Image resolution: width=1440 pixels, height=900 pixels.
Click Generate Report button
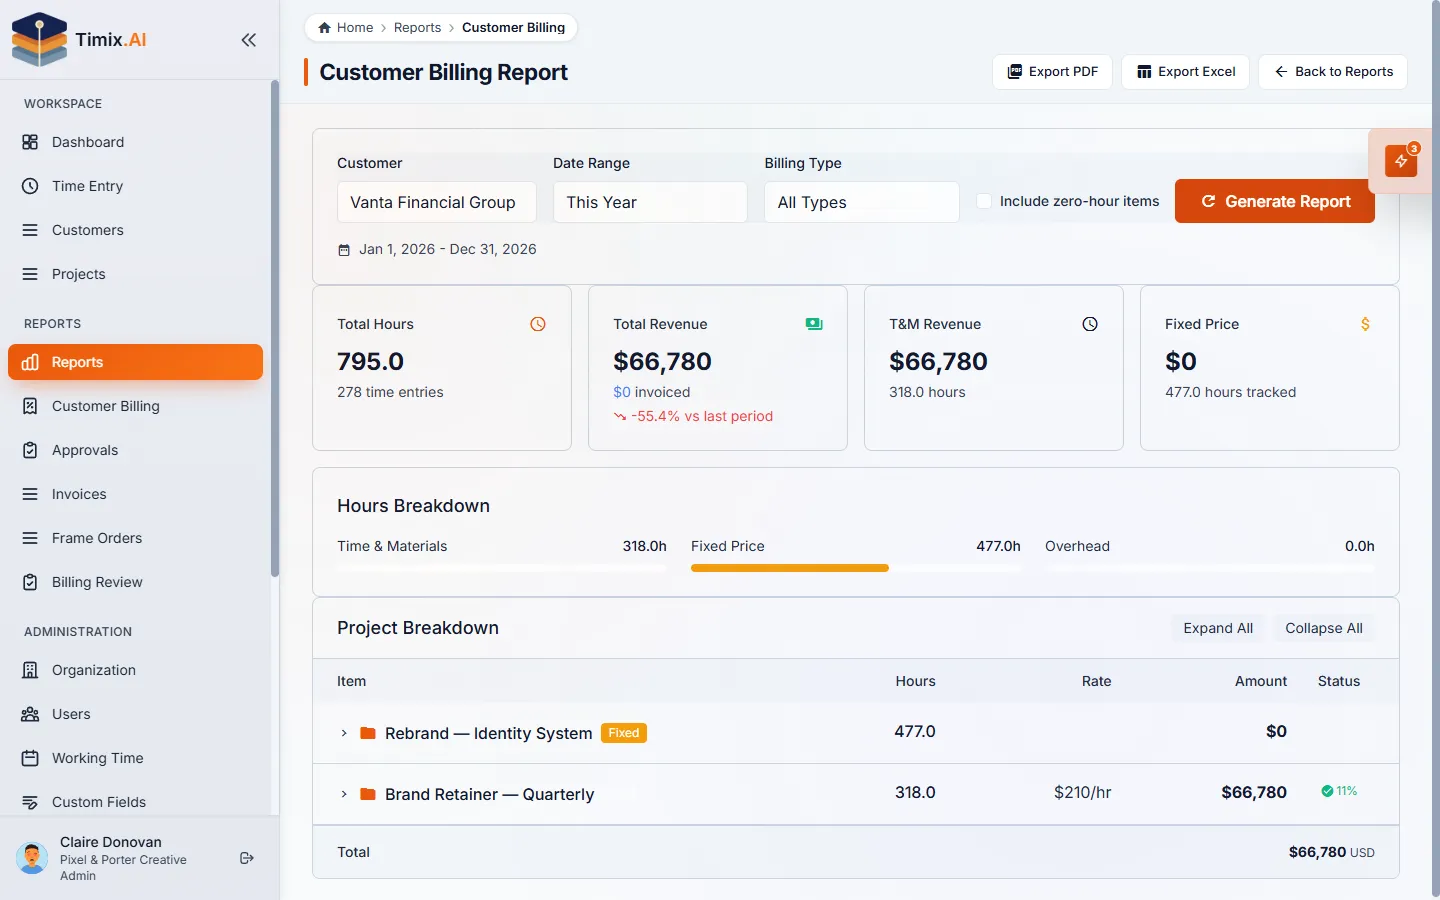(x=1275, y=201)
